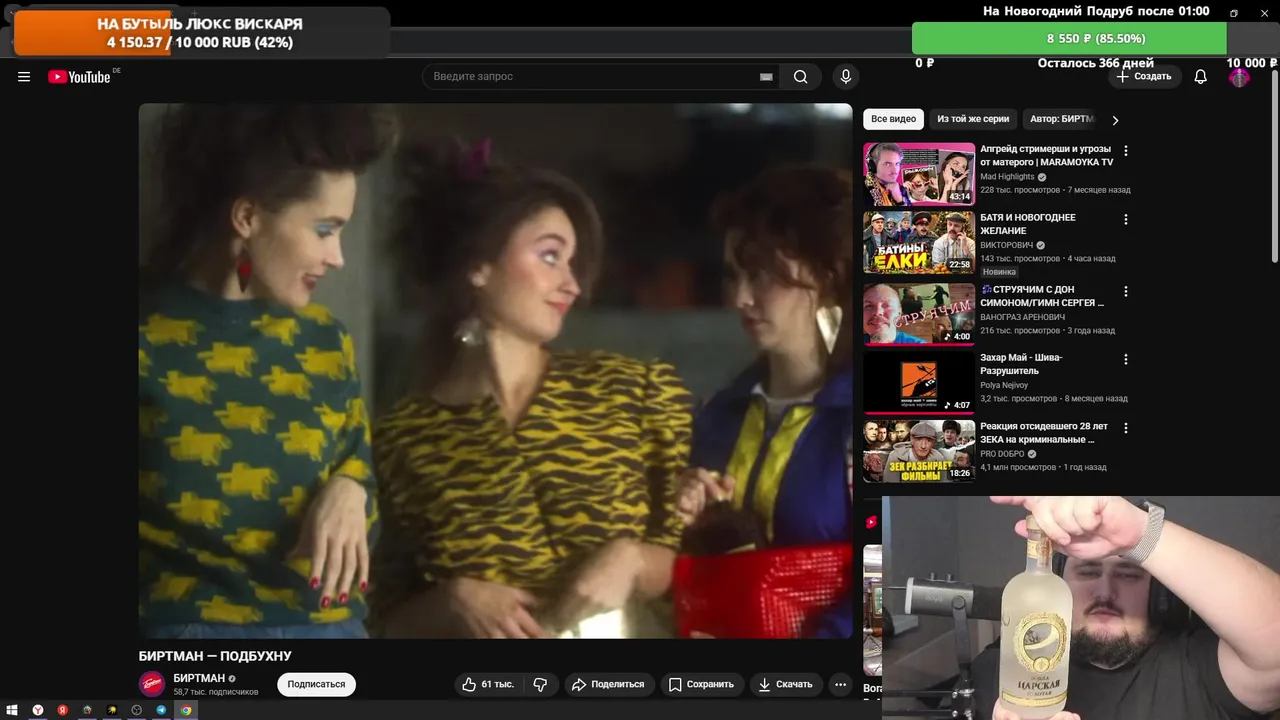The width and height of the screenshot is (1280, 720).
Task: Select the 'Из той же серии' chip
Action: click(x=973, y=119)
